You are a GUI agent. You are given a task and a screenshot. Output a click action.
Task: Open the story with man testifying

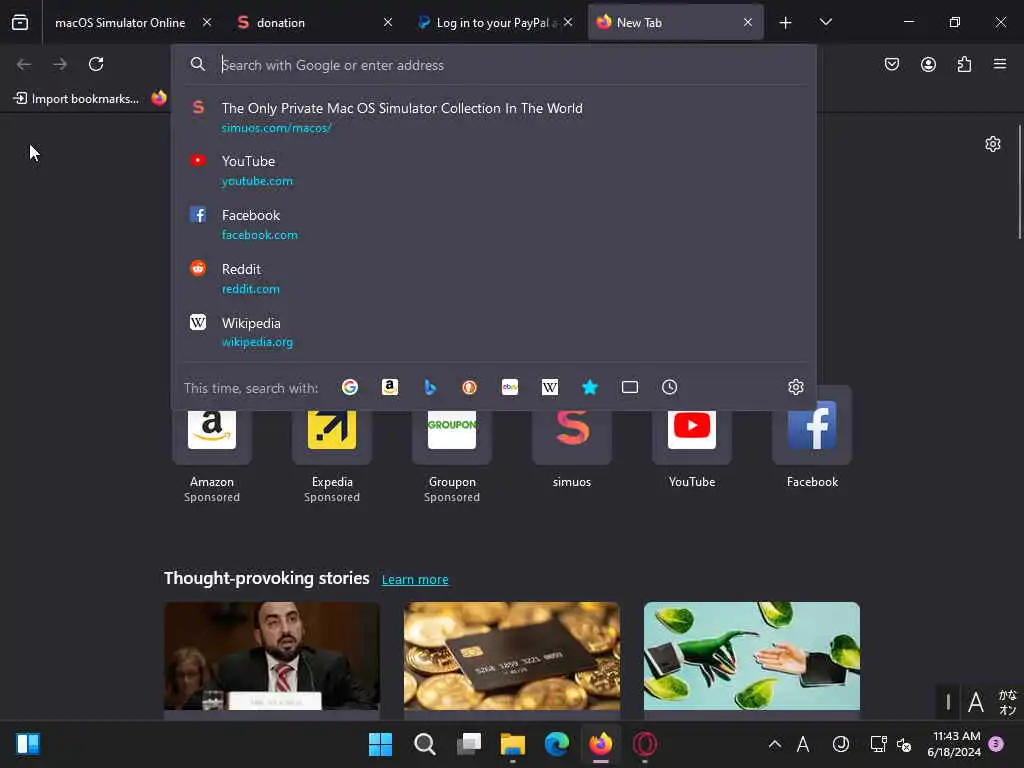(x=272, y=660)
